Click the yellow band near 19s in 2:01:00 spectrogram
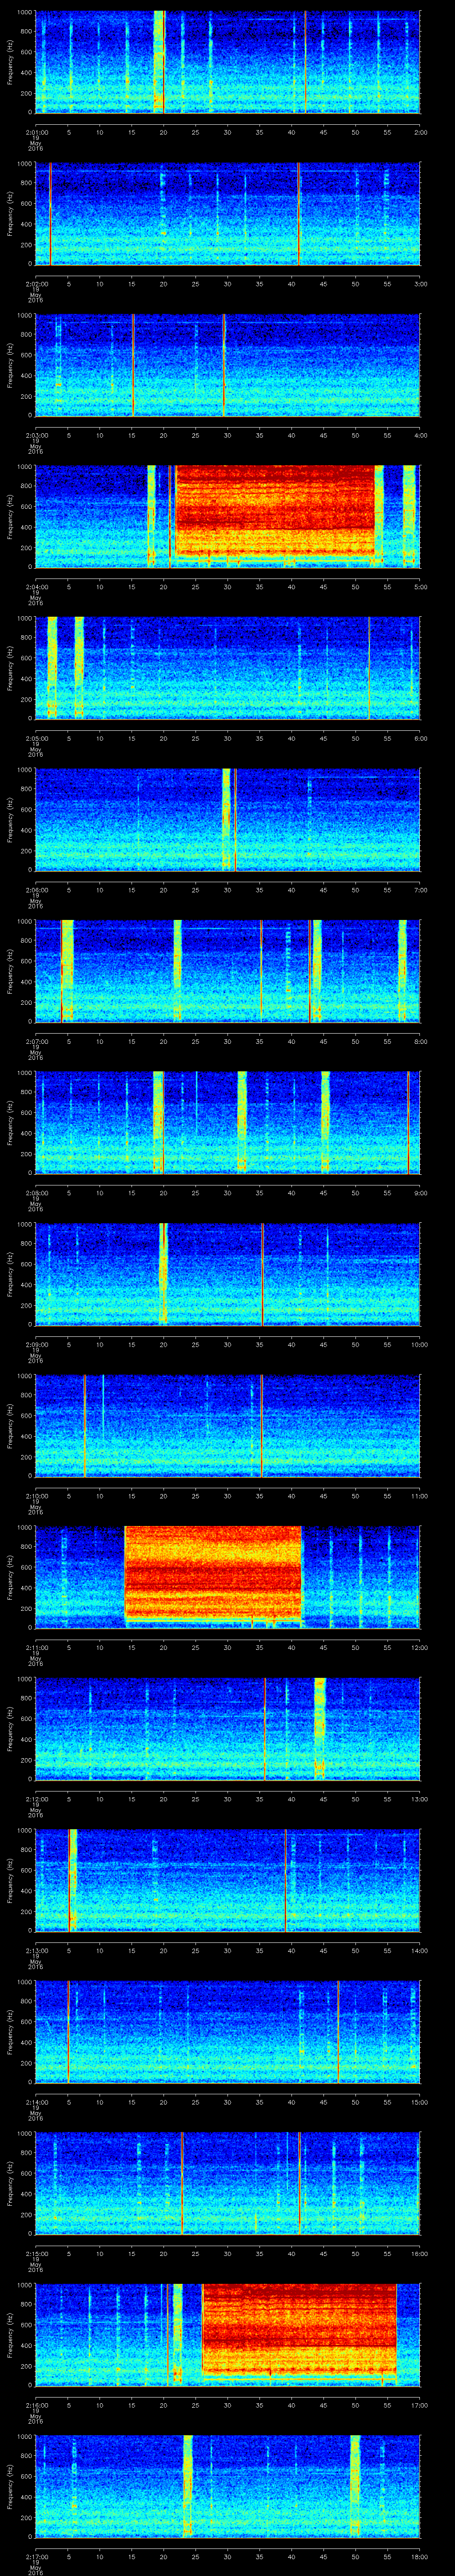The image size is (455, 2576). tap(159, 61)
